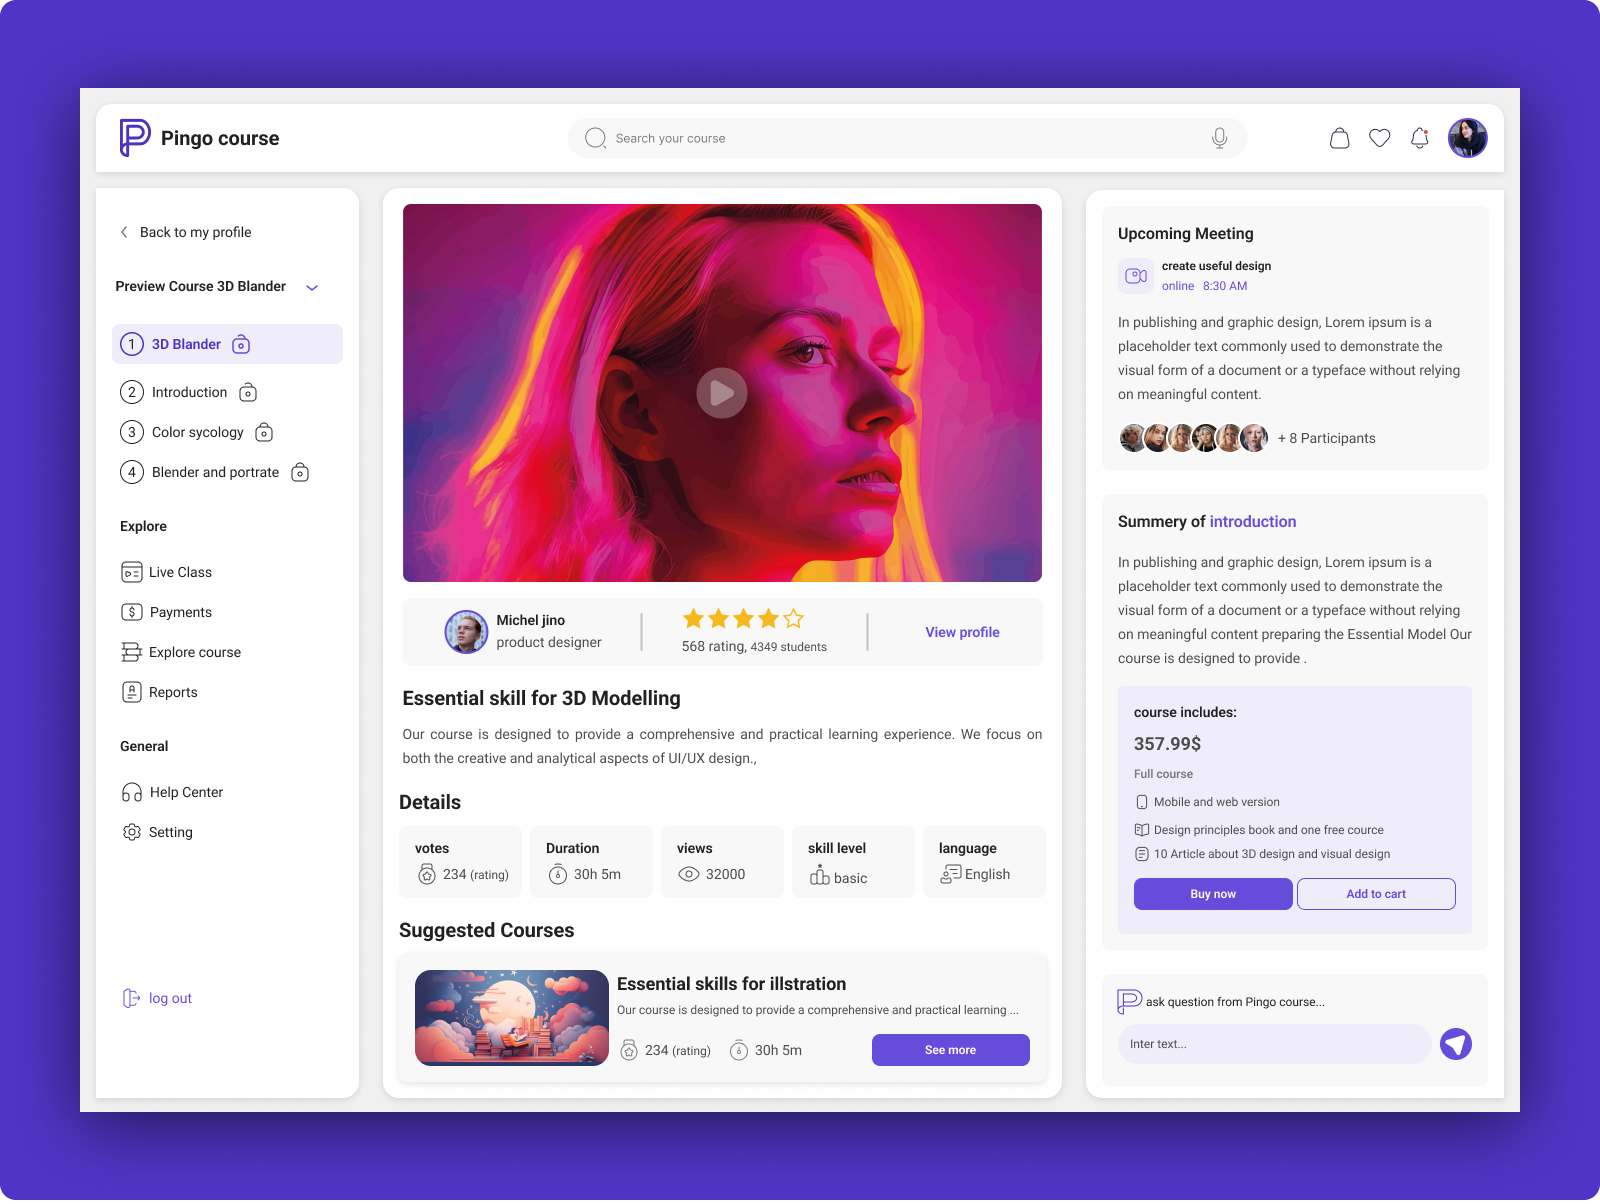Select the Payments icon in the sidebar
Image resolution: width=1600 pixels, height=1204 pixels.
131,612
